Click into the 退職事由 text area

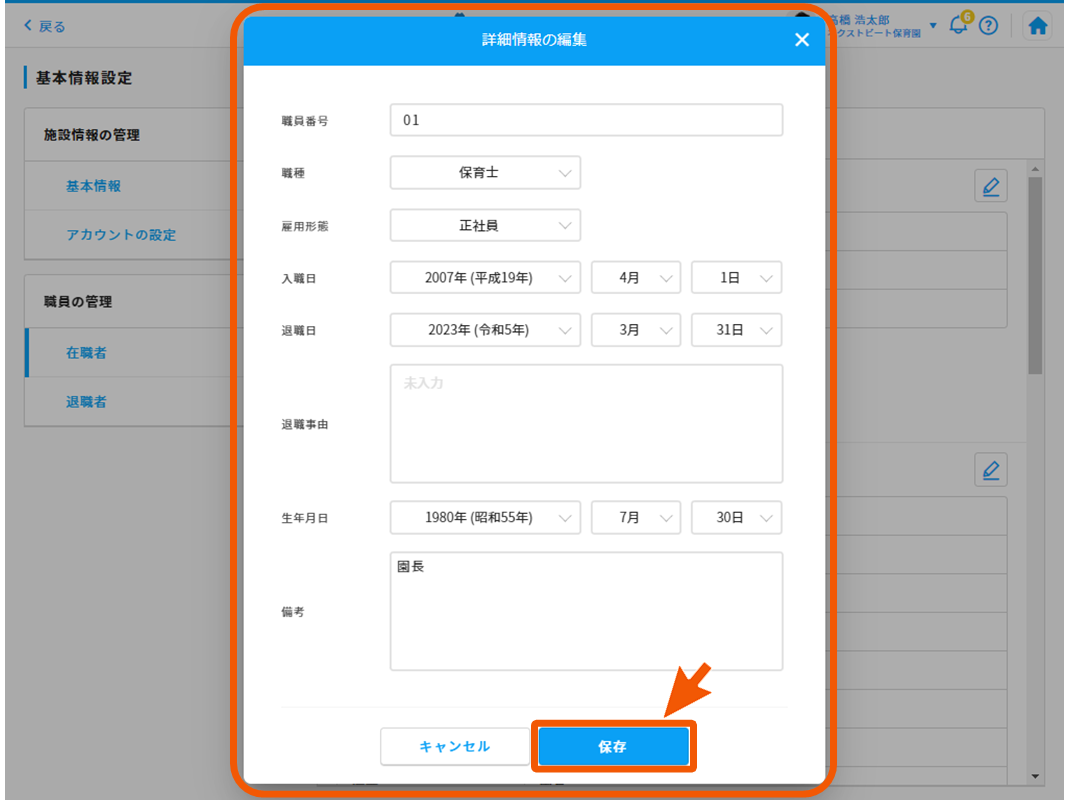[x=586, y=424]
